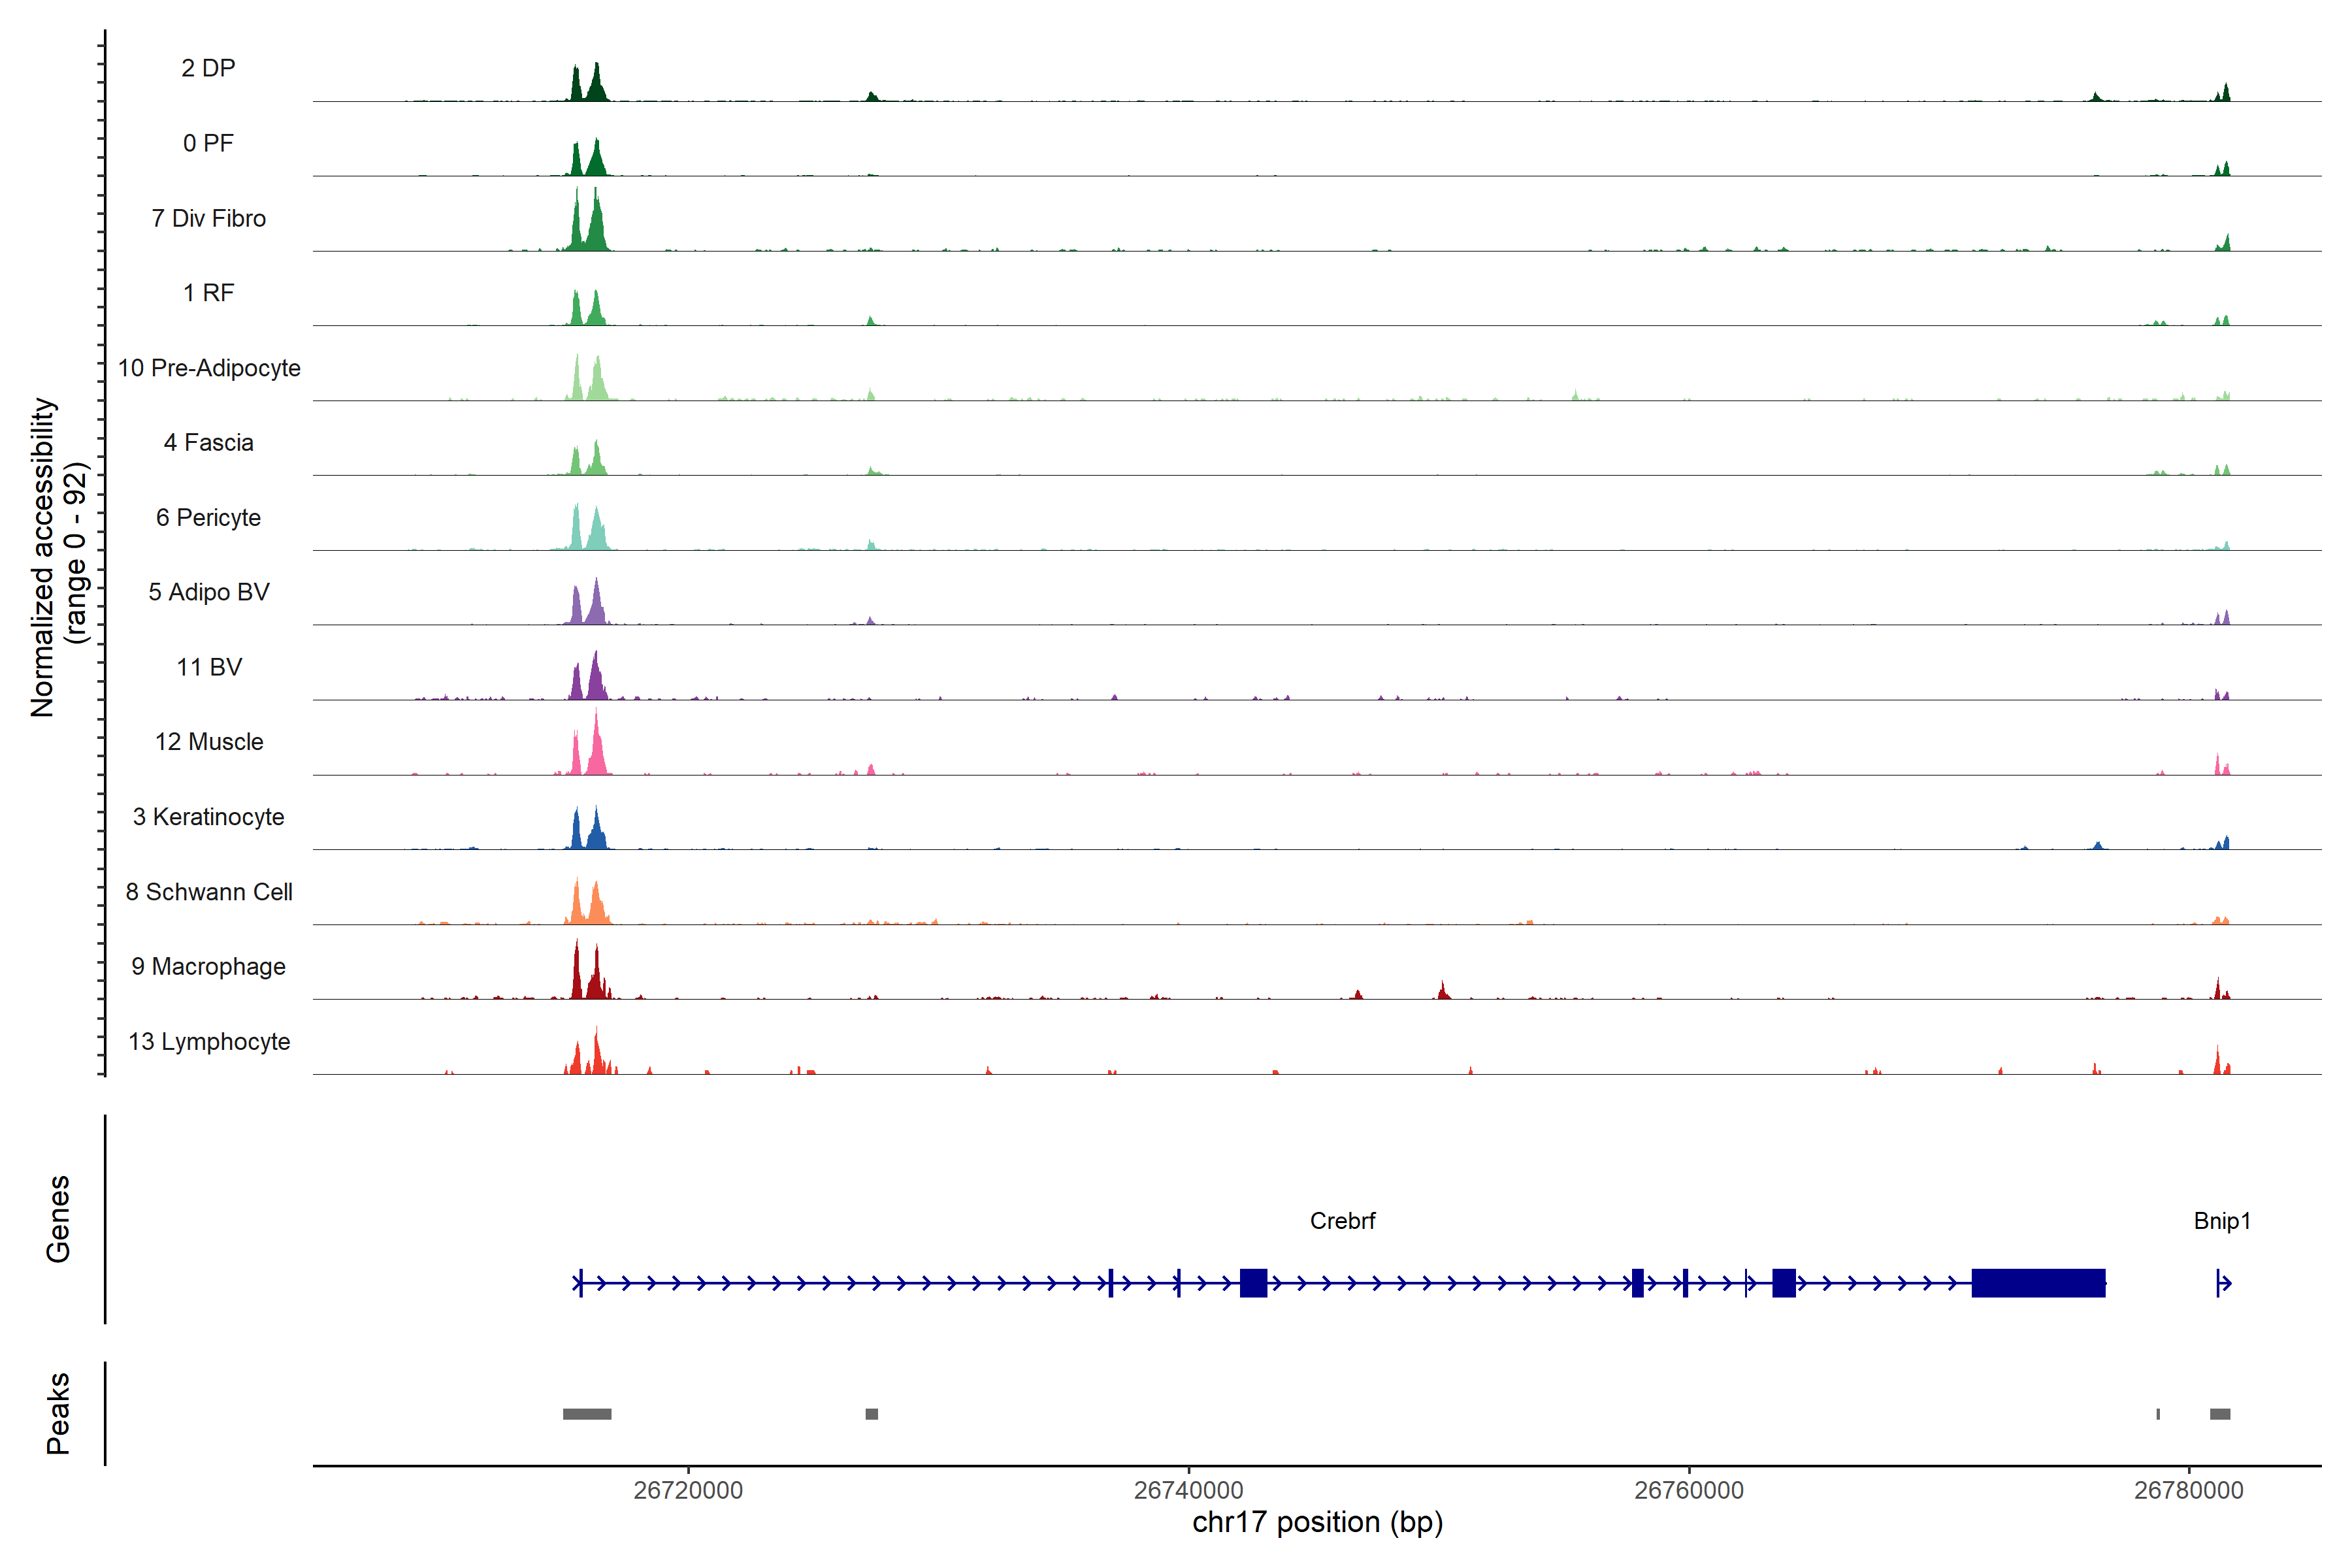Click the largest Crebrf exon block
Viewport: 2352px width, 1568px height.
pyautogui.click(x=2038, y=1282)
